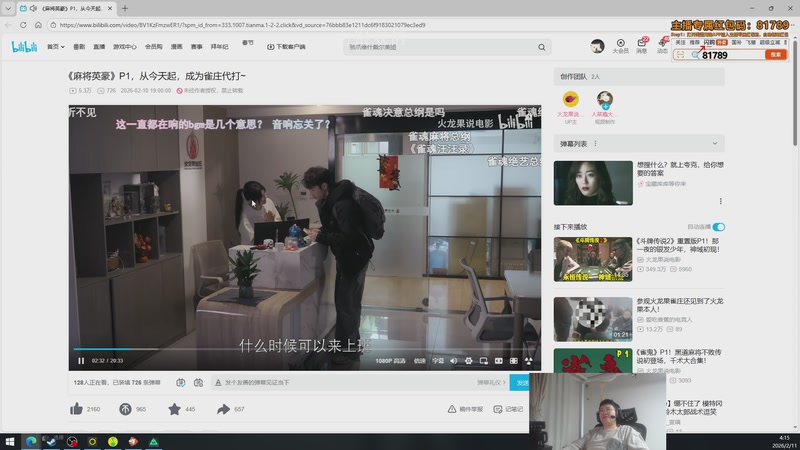Open the 字幕 subtitle menu
The width and height of the screenshot is (800, 450).
click(x=438, y=361)
